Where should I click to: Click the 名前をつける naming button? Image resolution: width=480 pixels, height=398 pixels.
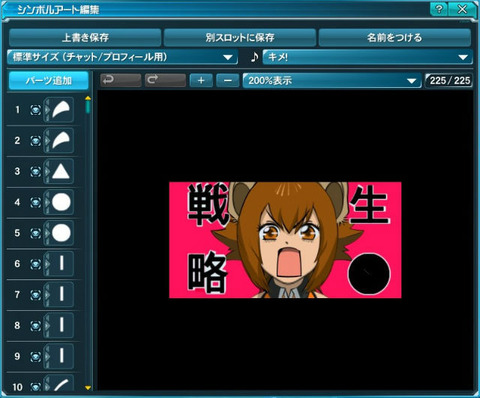(x=395, y=37)
